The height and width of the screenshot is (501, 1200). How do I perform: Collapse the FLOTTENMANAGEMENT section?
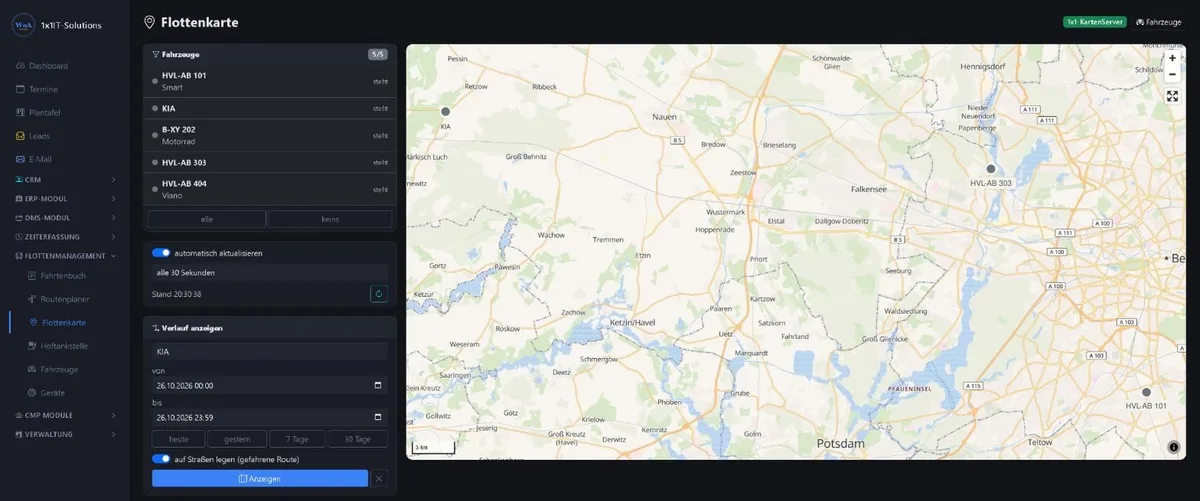64,256
